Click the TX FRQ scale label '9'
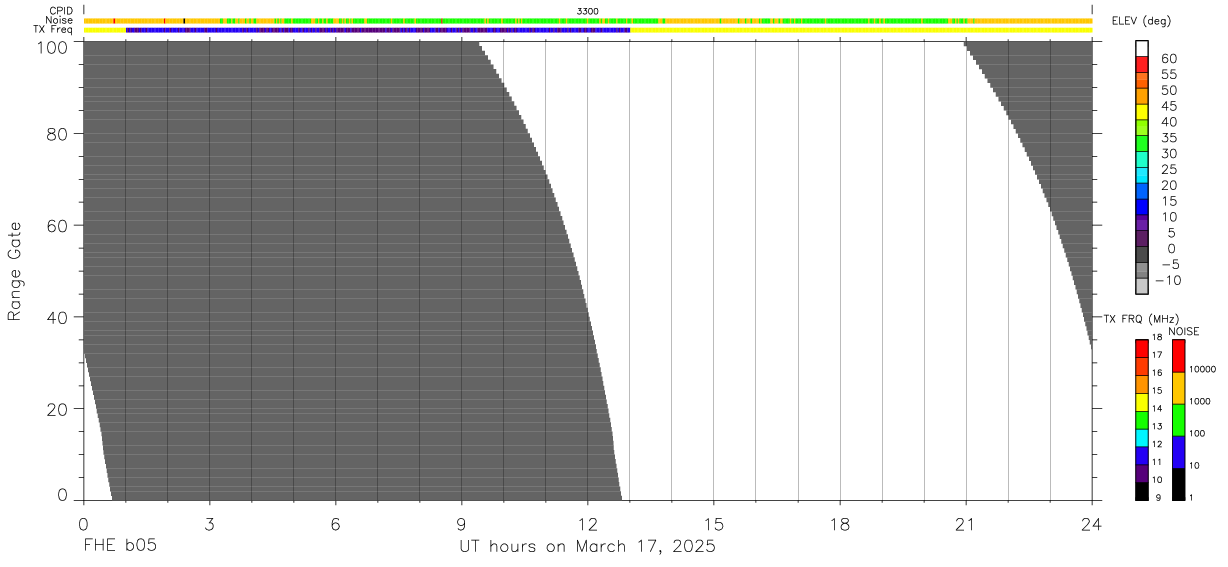Viewport: 1228px width, 567px height. [1157, 497]
